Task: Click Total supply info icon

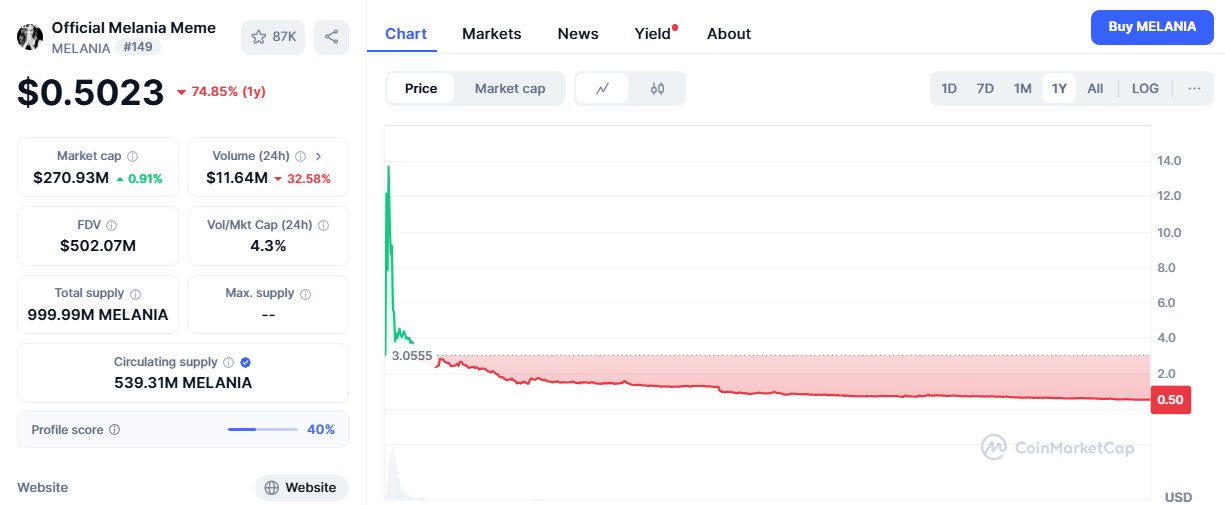Action: click(135, 294)
